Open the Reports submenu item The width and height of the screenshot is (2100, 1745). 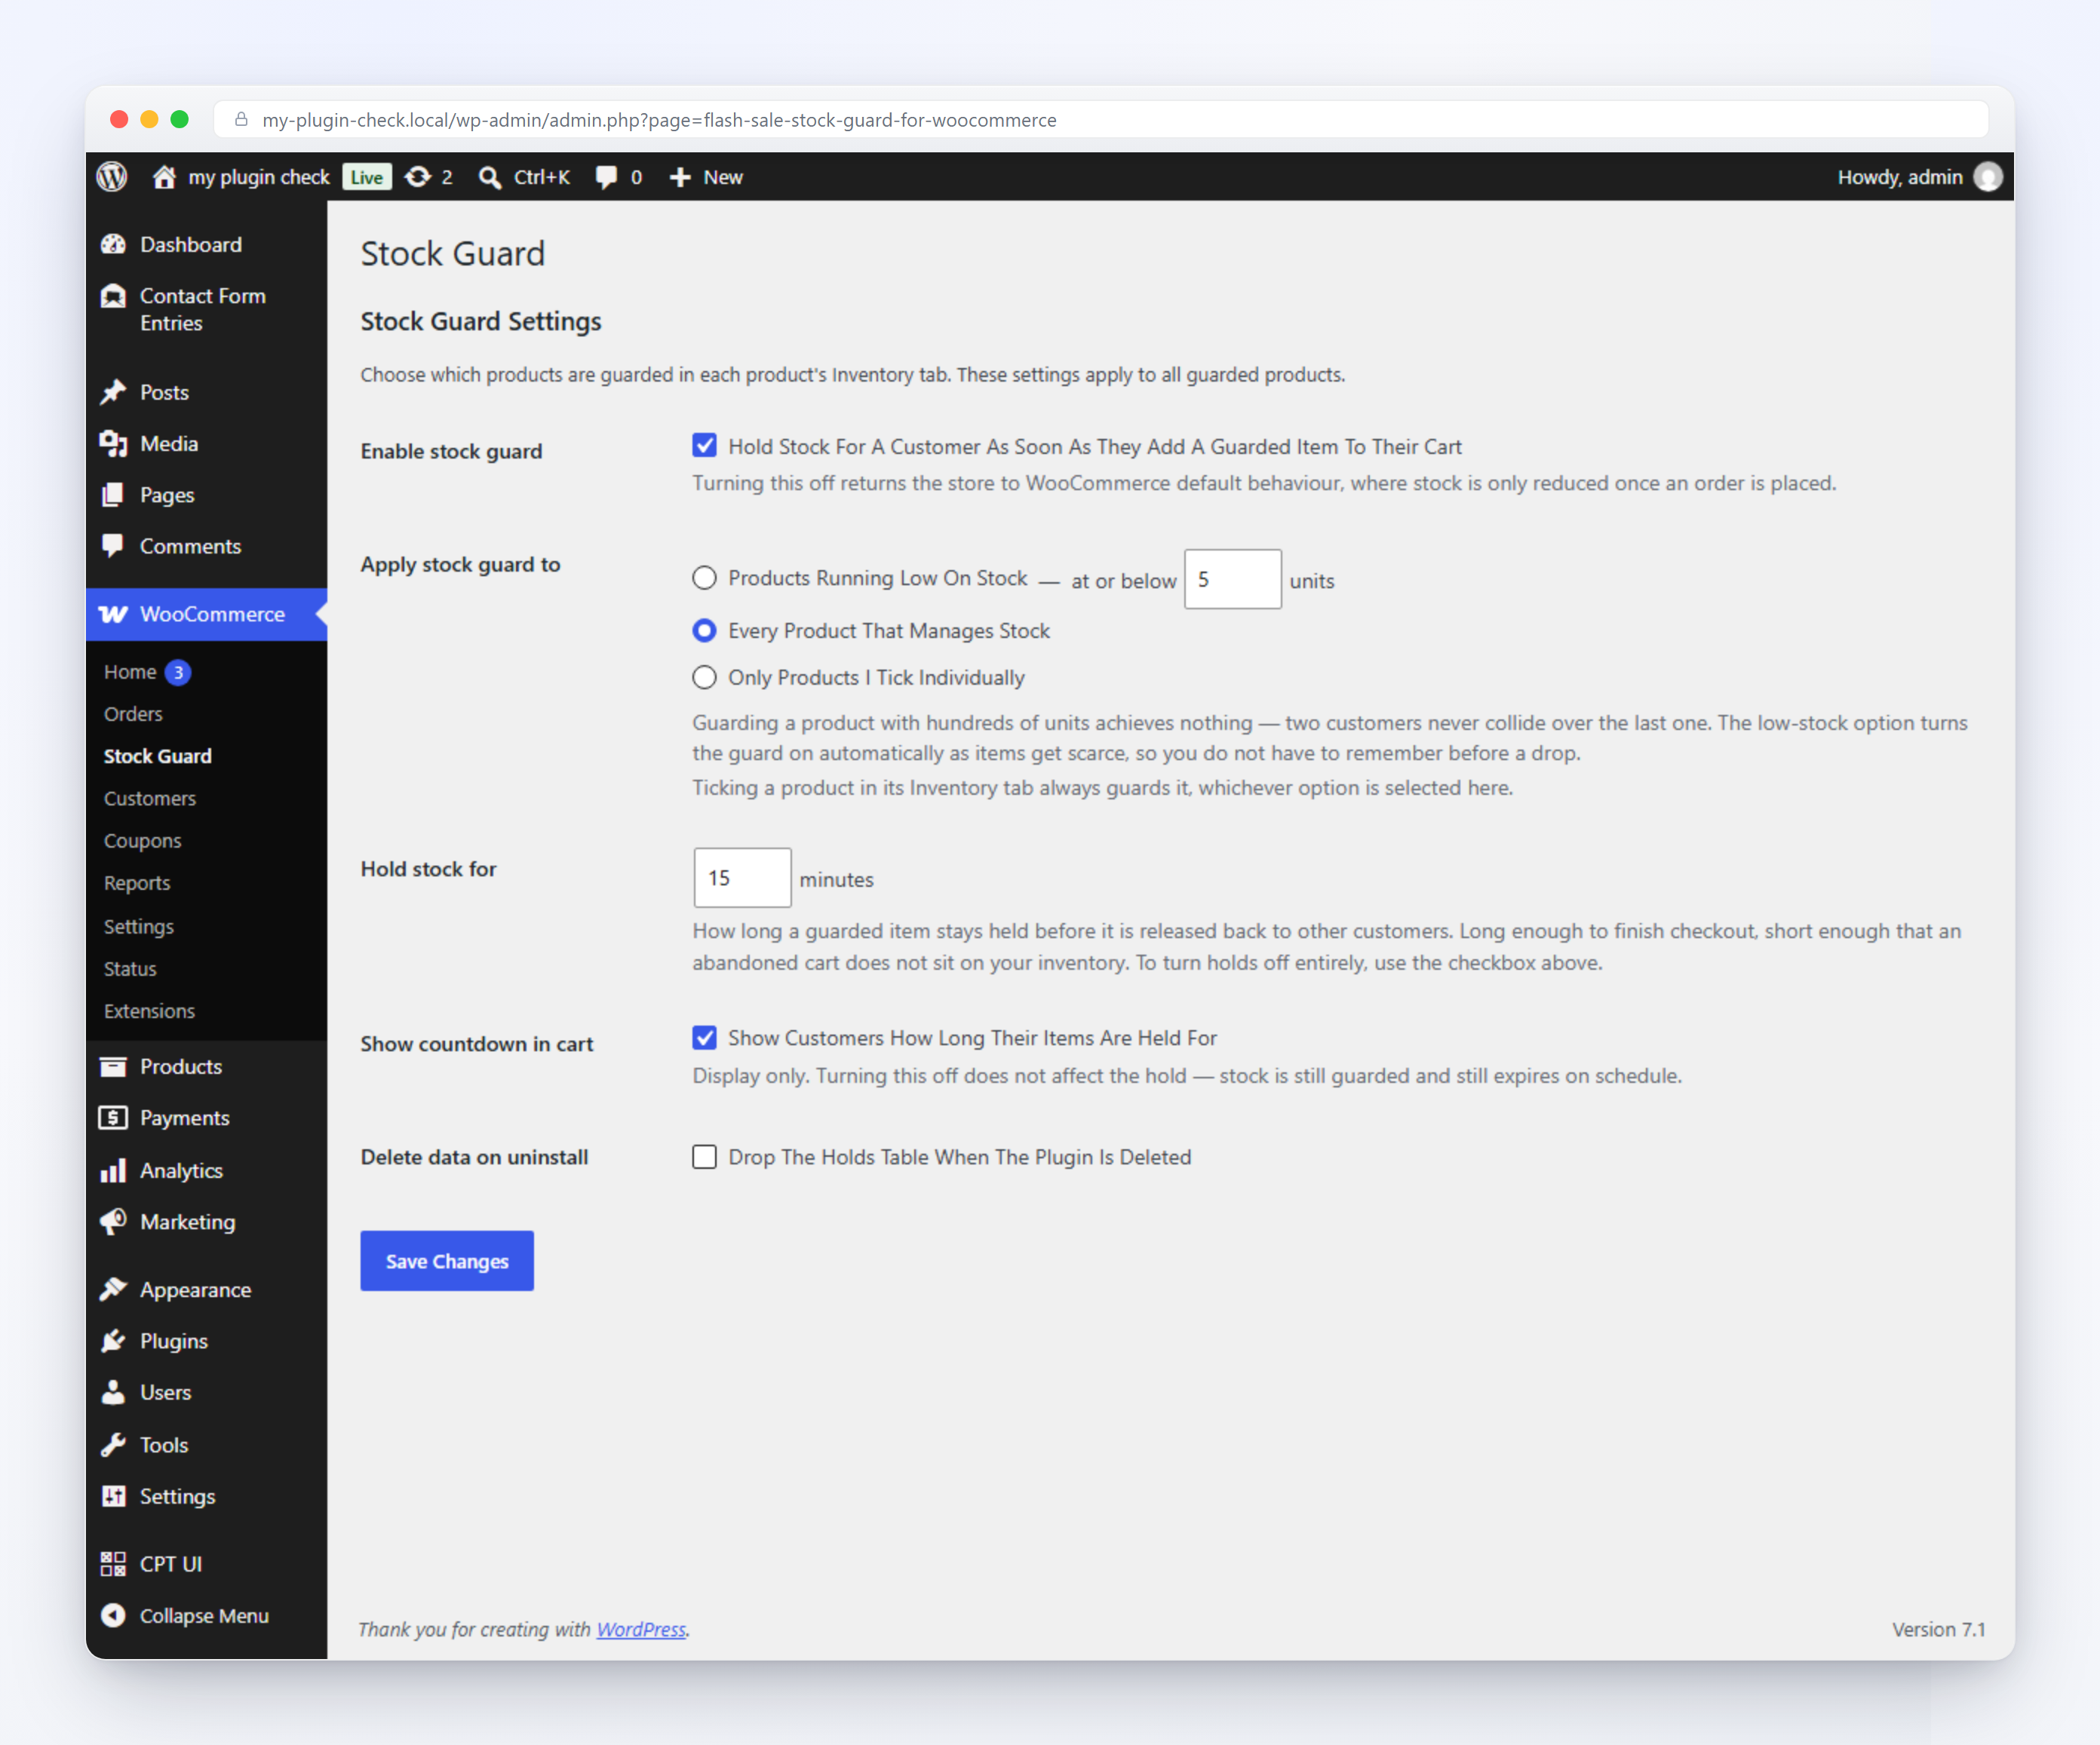coord(137,883)
